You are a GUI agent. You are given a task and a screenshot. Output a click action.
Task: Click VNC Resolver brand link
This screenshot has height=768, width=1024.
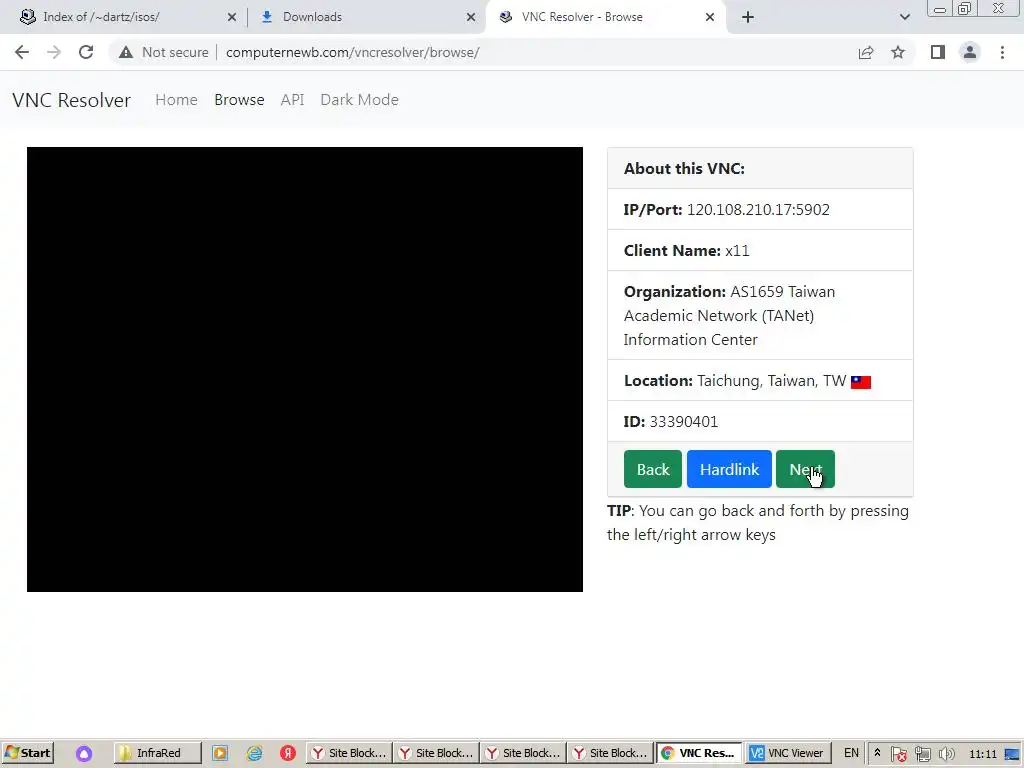(x=71, y=100)
